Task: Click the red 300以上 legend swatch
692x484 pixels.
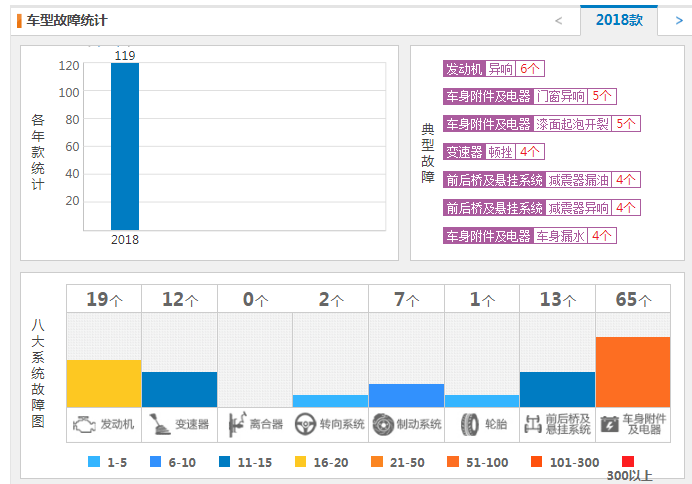Action: pos(628,461)
